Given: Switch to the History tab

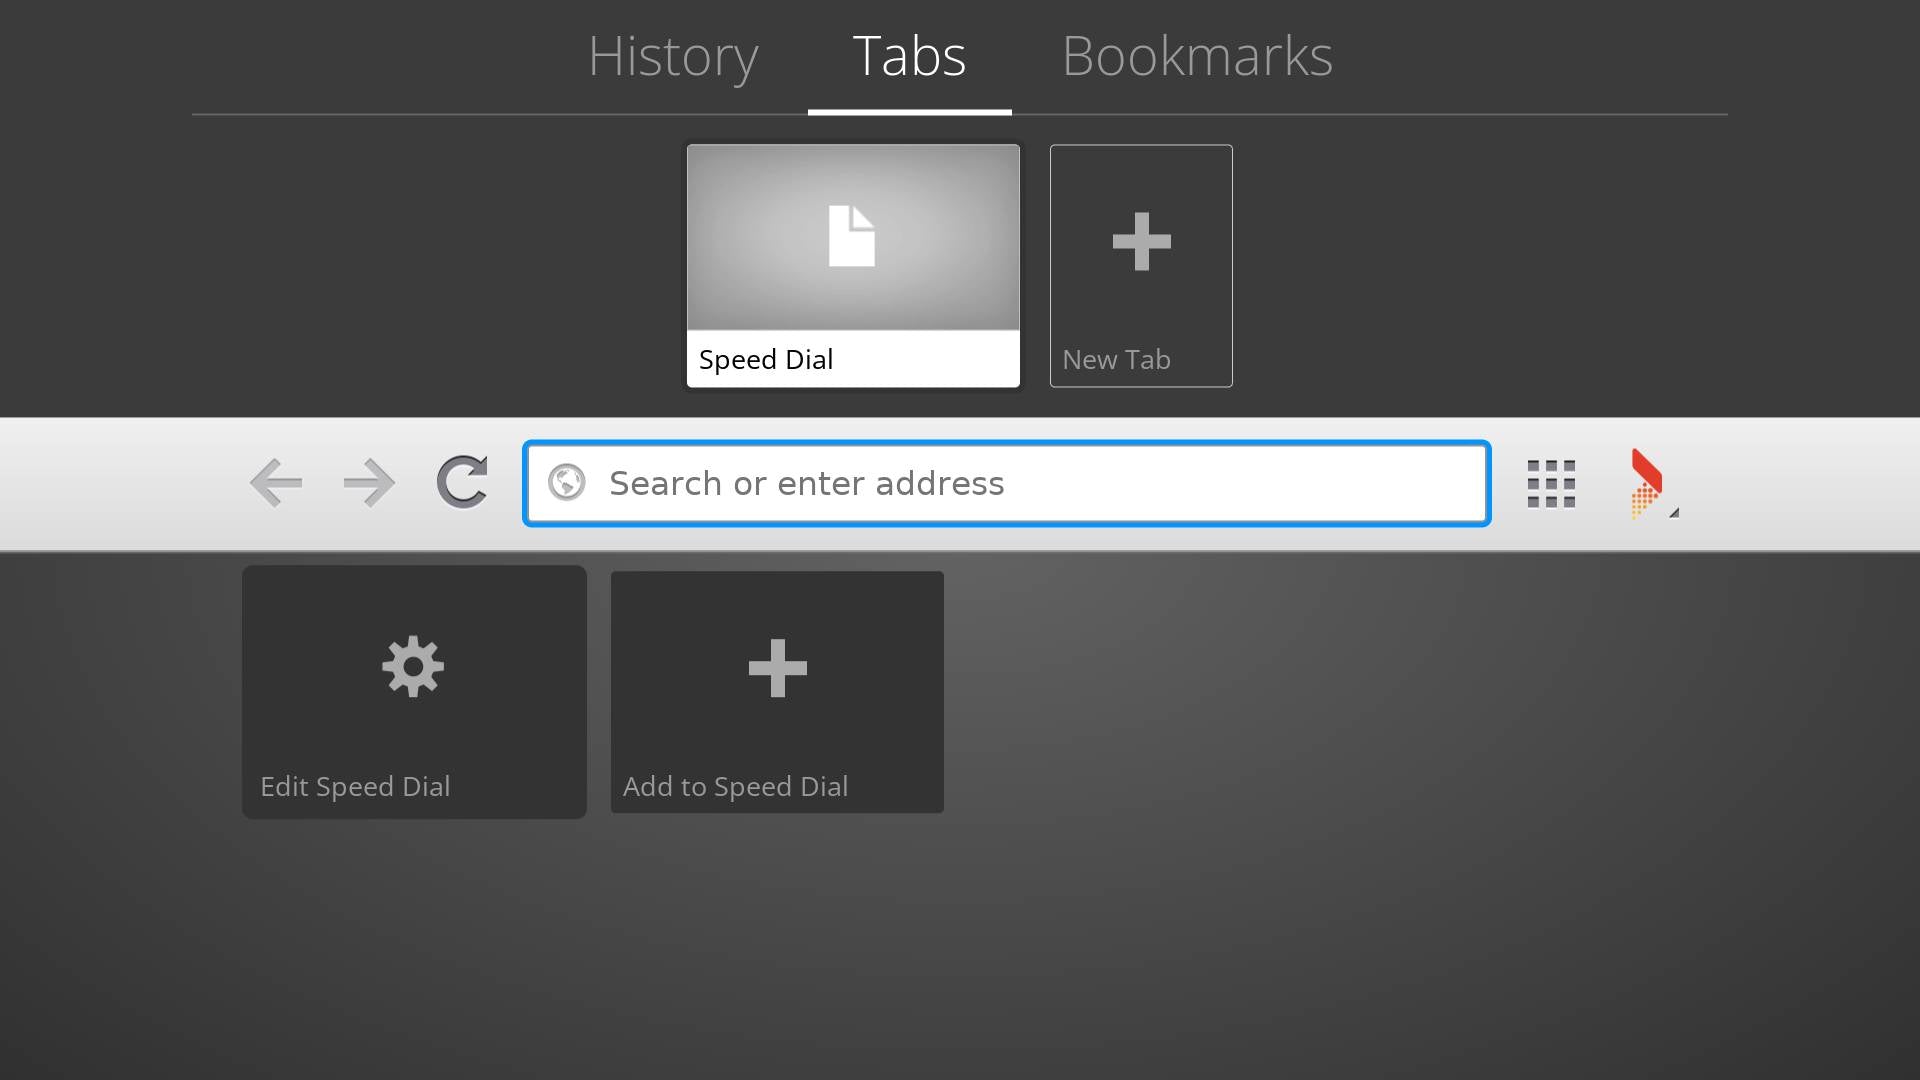Looking at the screenshot, I should (x=672, y=57).
